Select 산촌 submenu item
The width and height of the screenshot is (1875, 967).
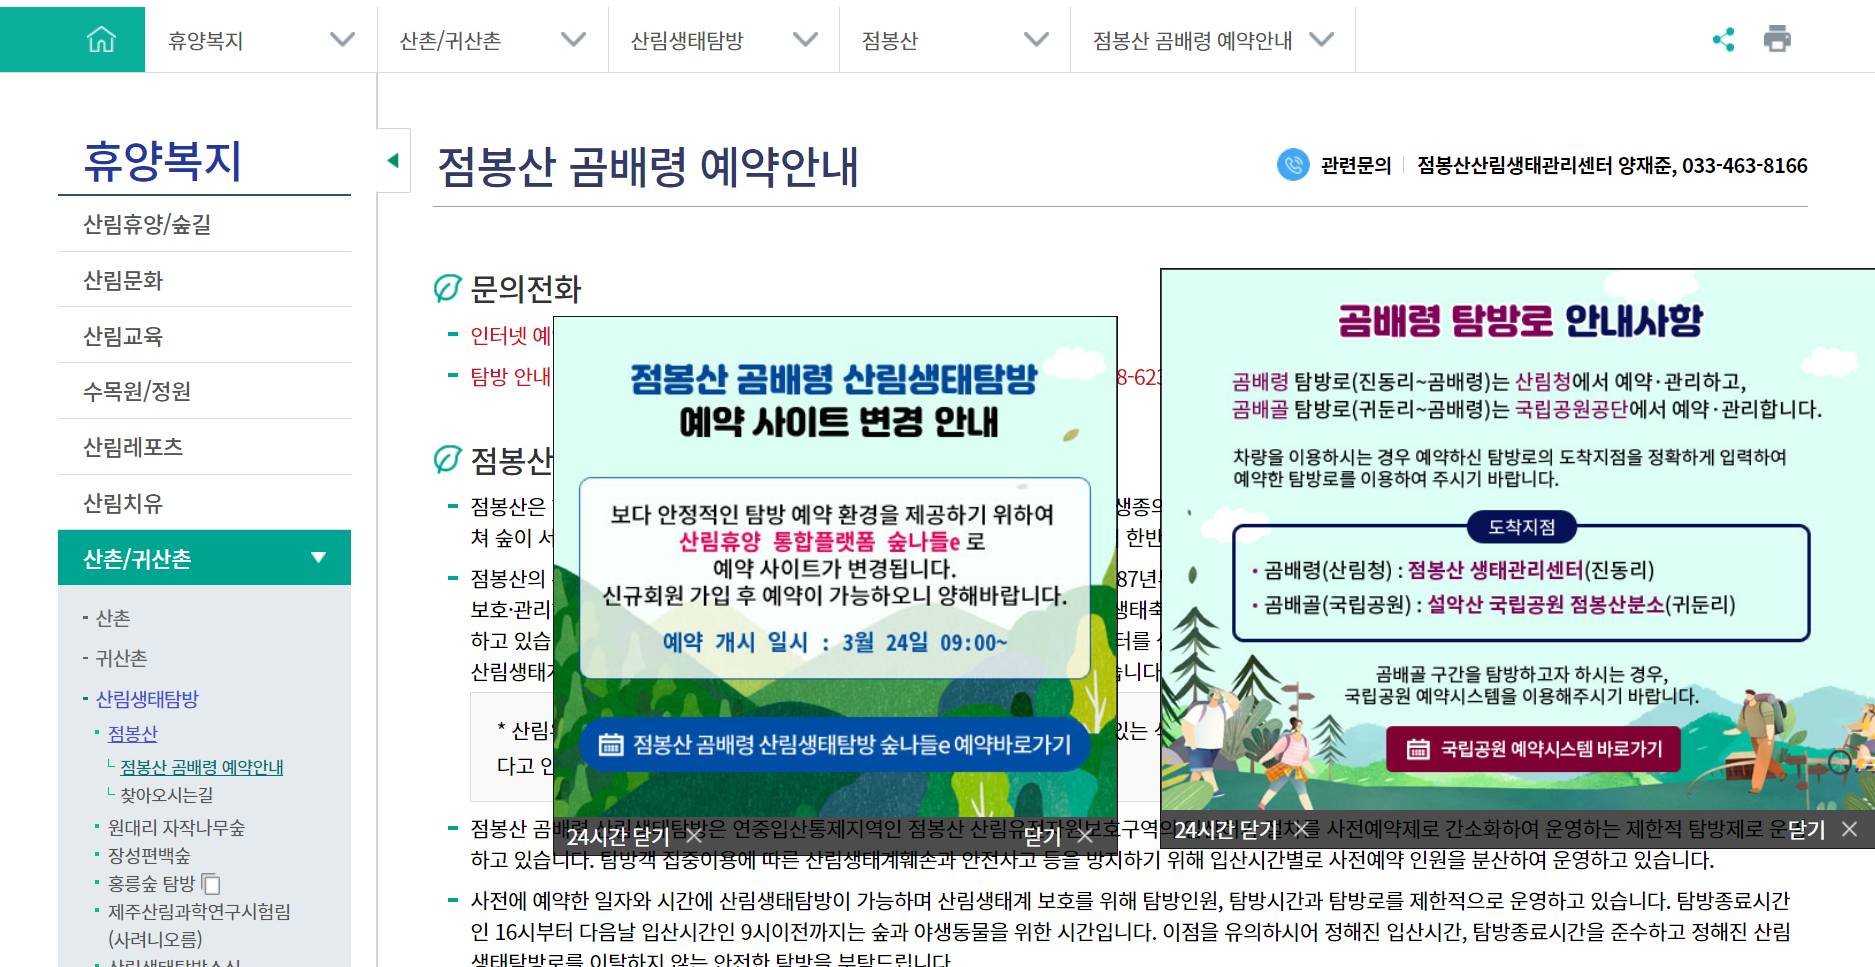113,618
